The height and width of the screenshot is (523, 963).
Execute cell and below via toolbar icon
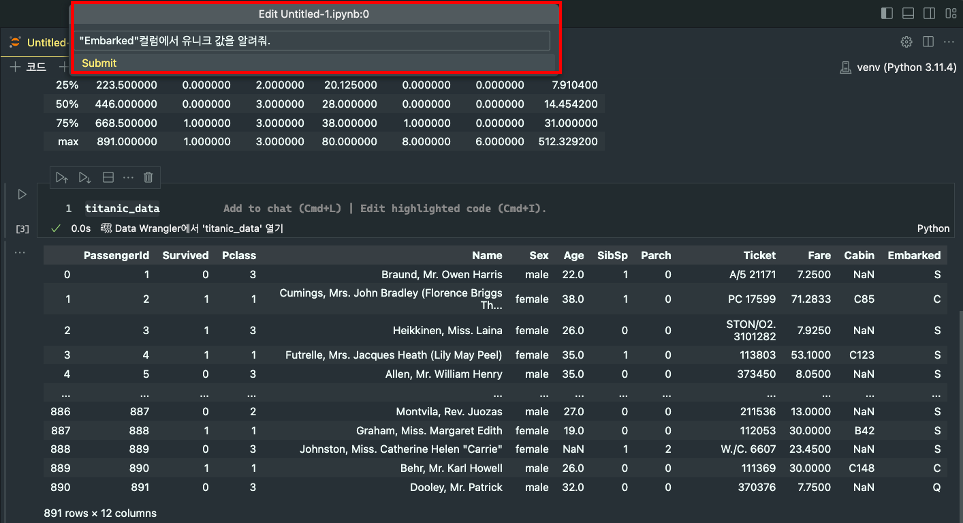[85, 177]
